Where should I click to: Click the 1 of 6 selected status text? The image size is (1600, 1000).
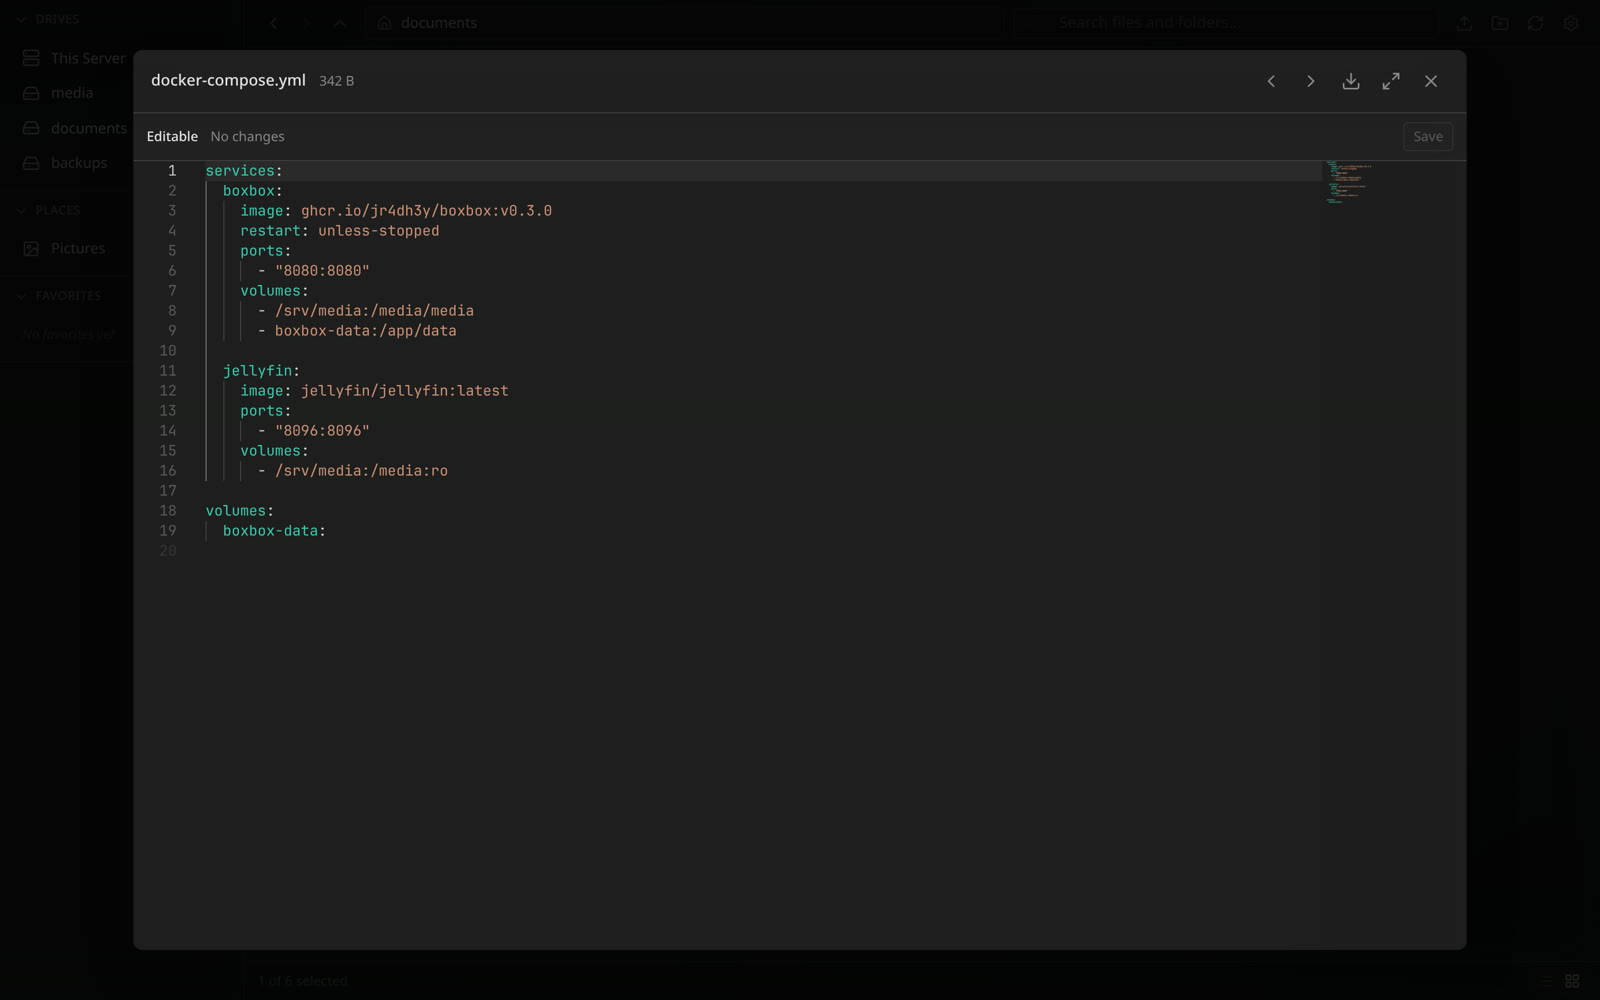(303, 981)
